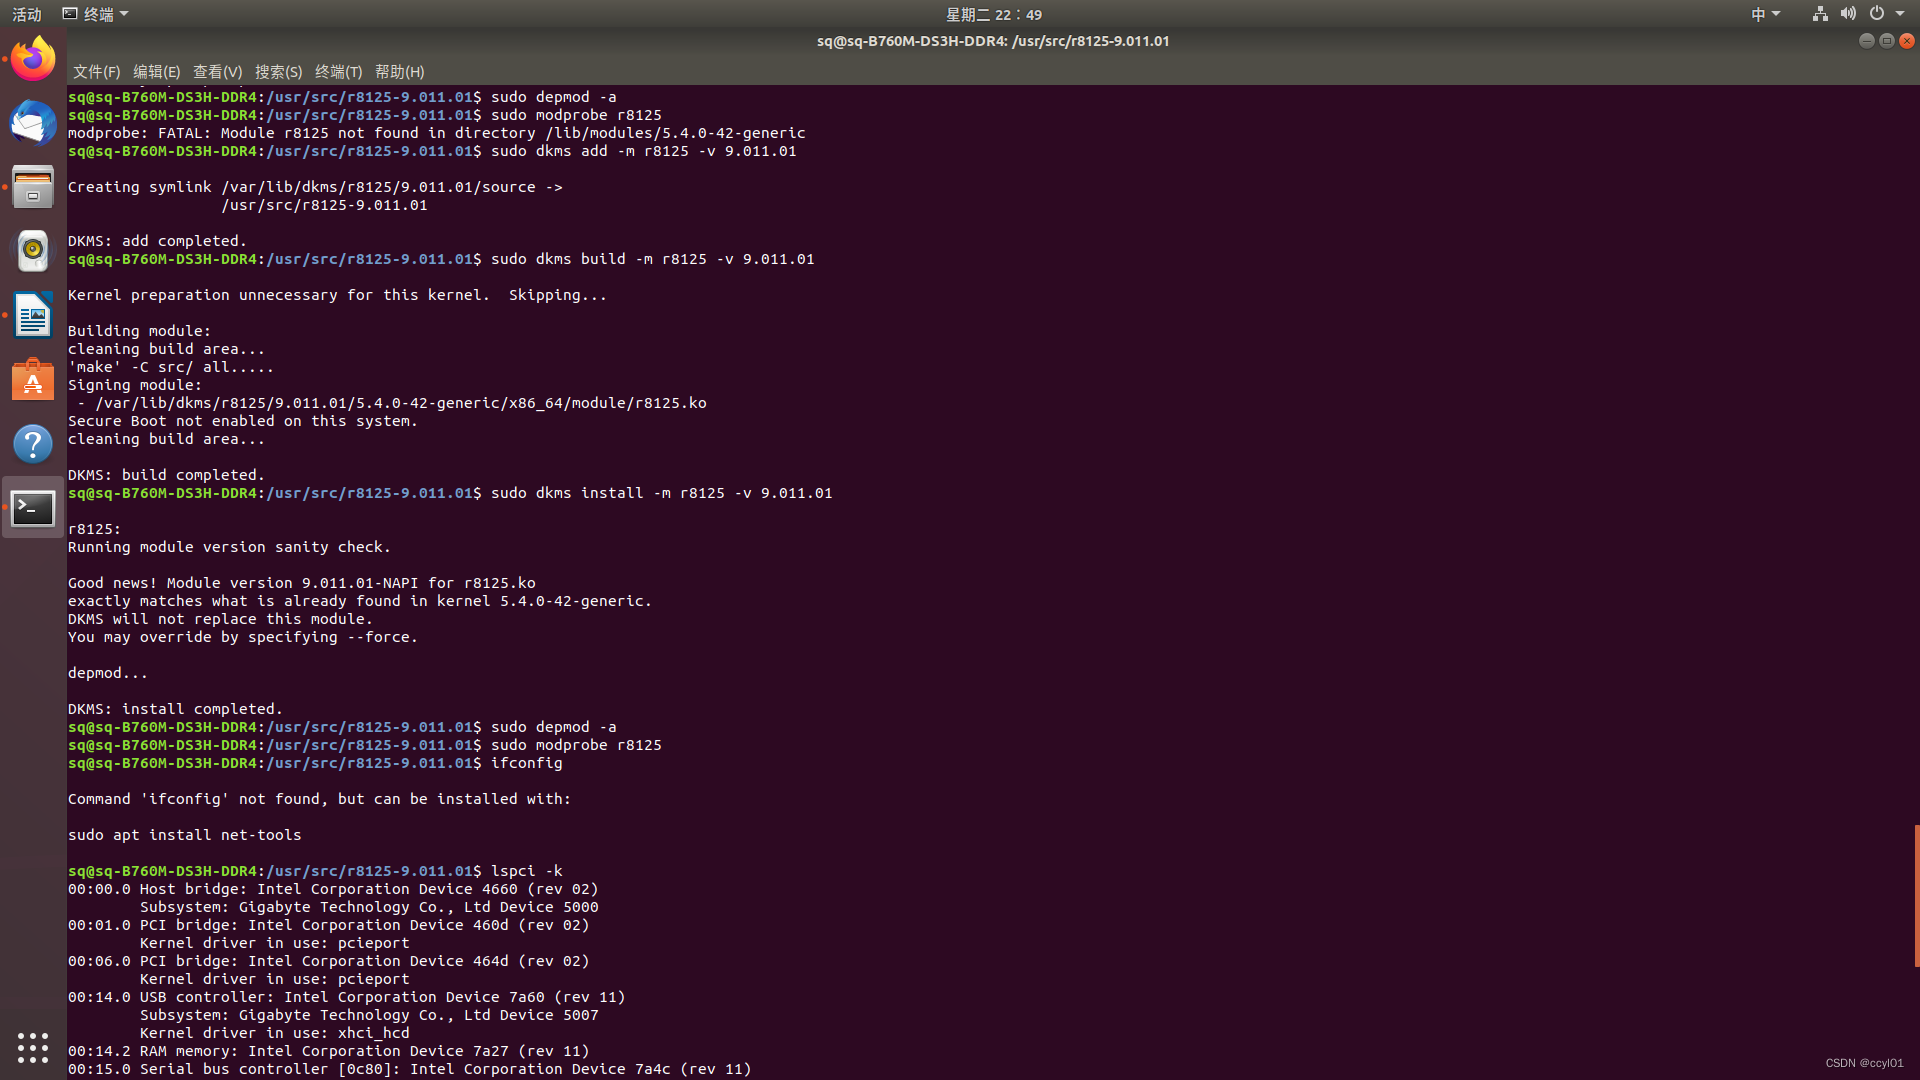Click the Terminal icon in the dock
This screenshot has height=1080, width=1920.
(x=33, y=508)
